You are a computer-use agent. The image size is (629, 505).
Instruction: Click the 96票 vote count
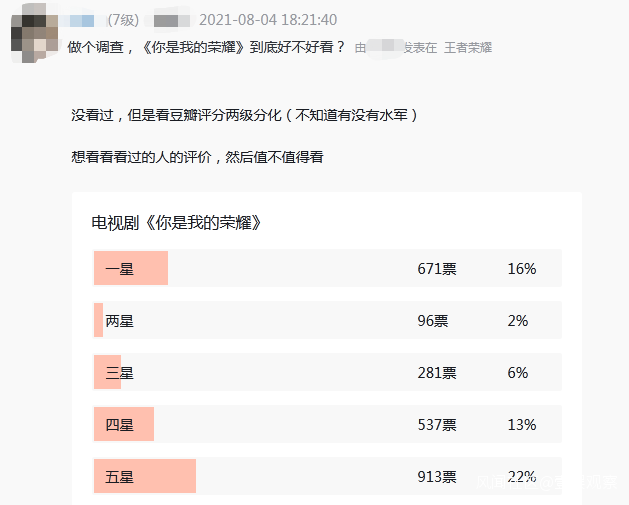pos(433,321)
